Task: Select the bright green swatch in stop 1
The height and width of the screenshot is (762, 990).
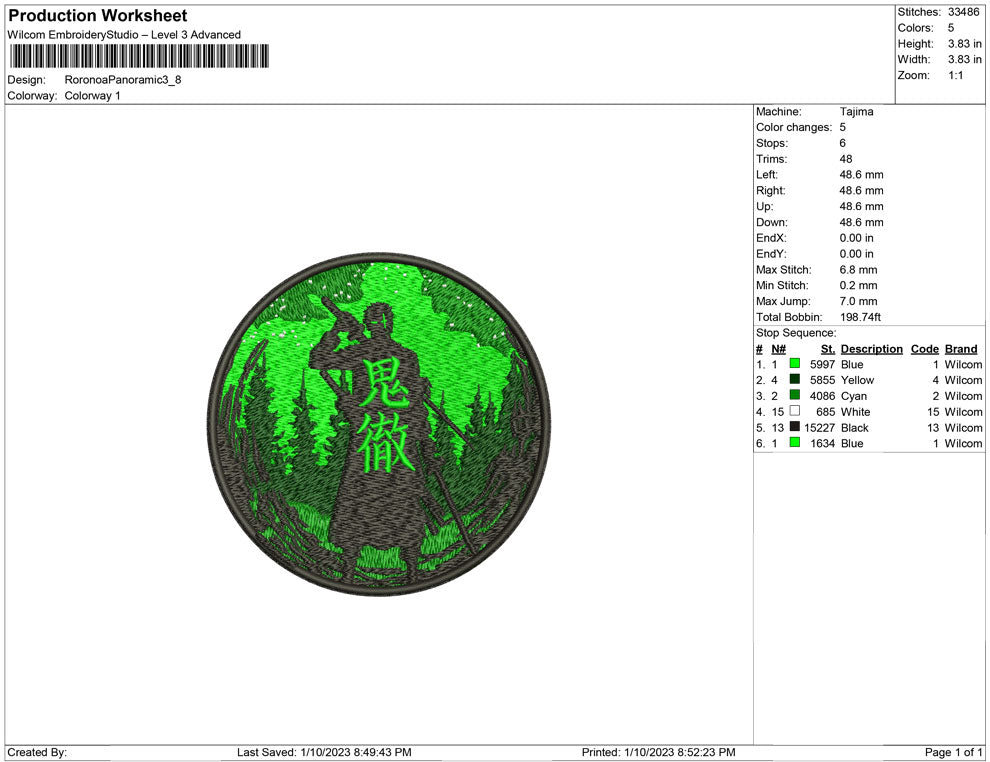Action: coord(795,364)
